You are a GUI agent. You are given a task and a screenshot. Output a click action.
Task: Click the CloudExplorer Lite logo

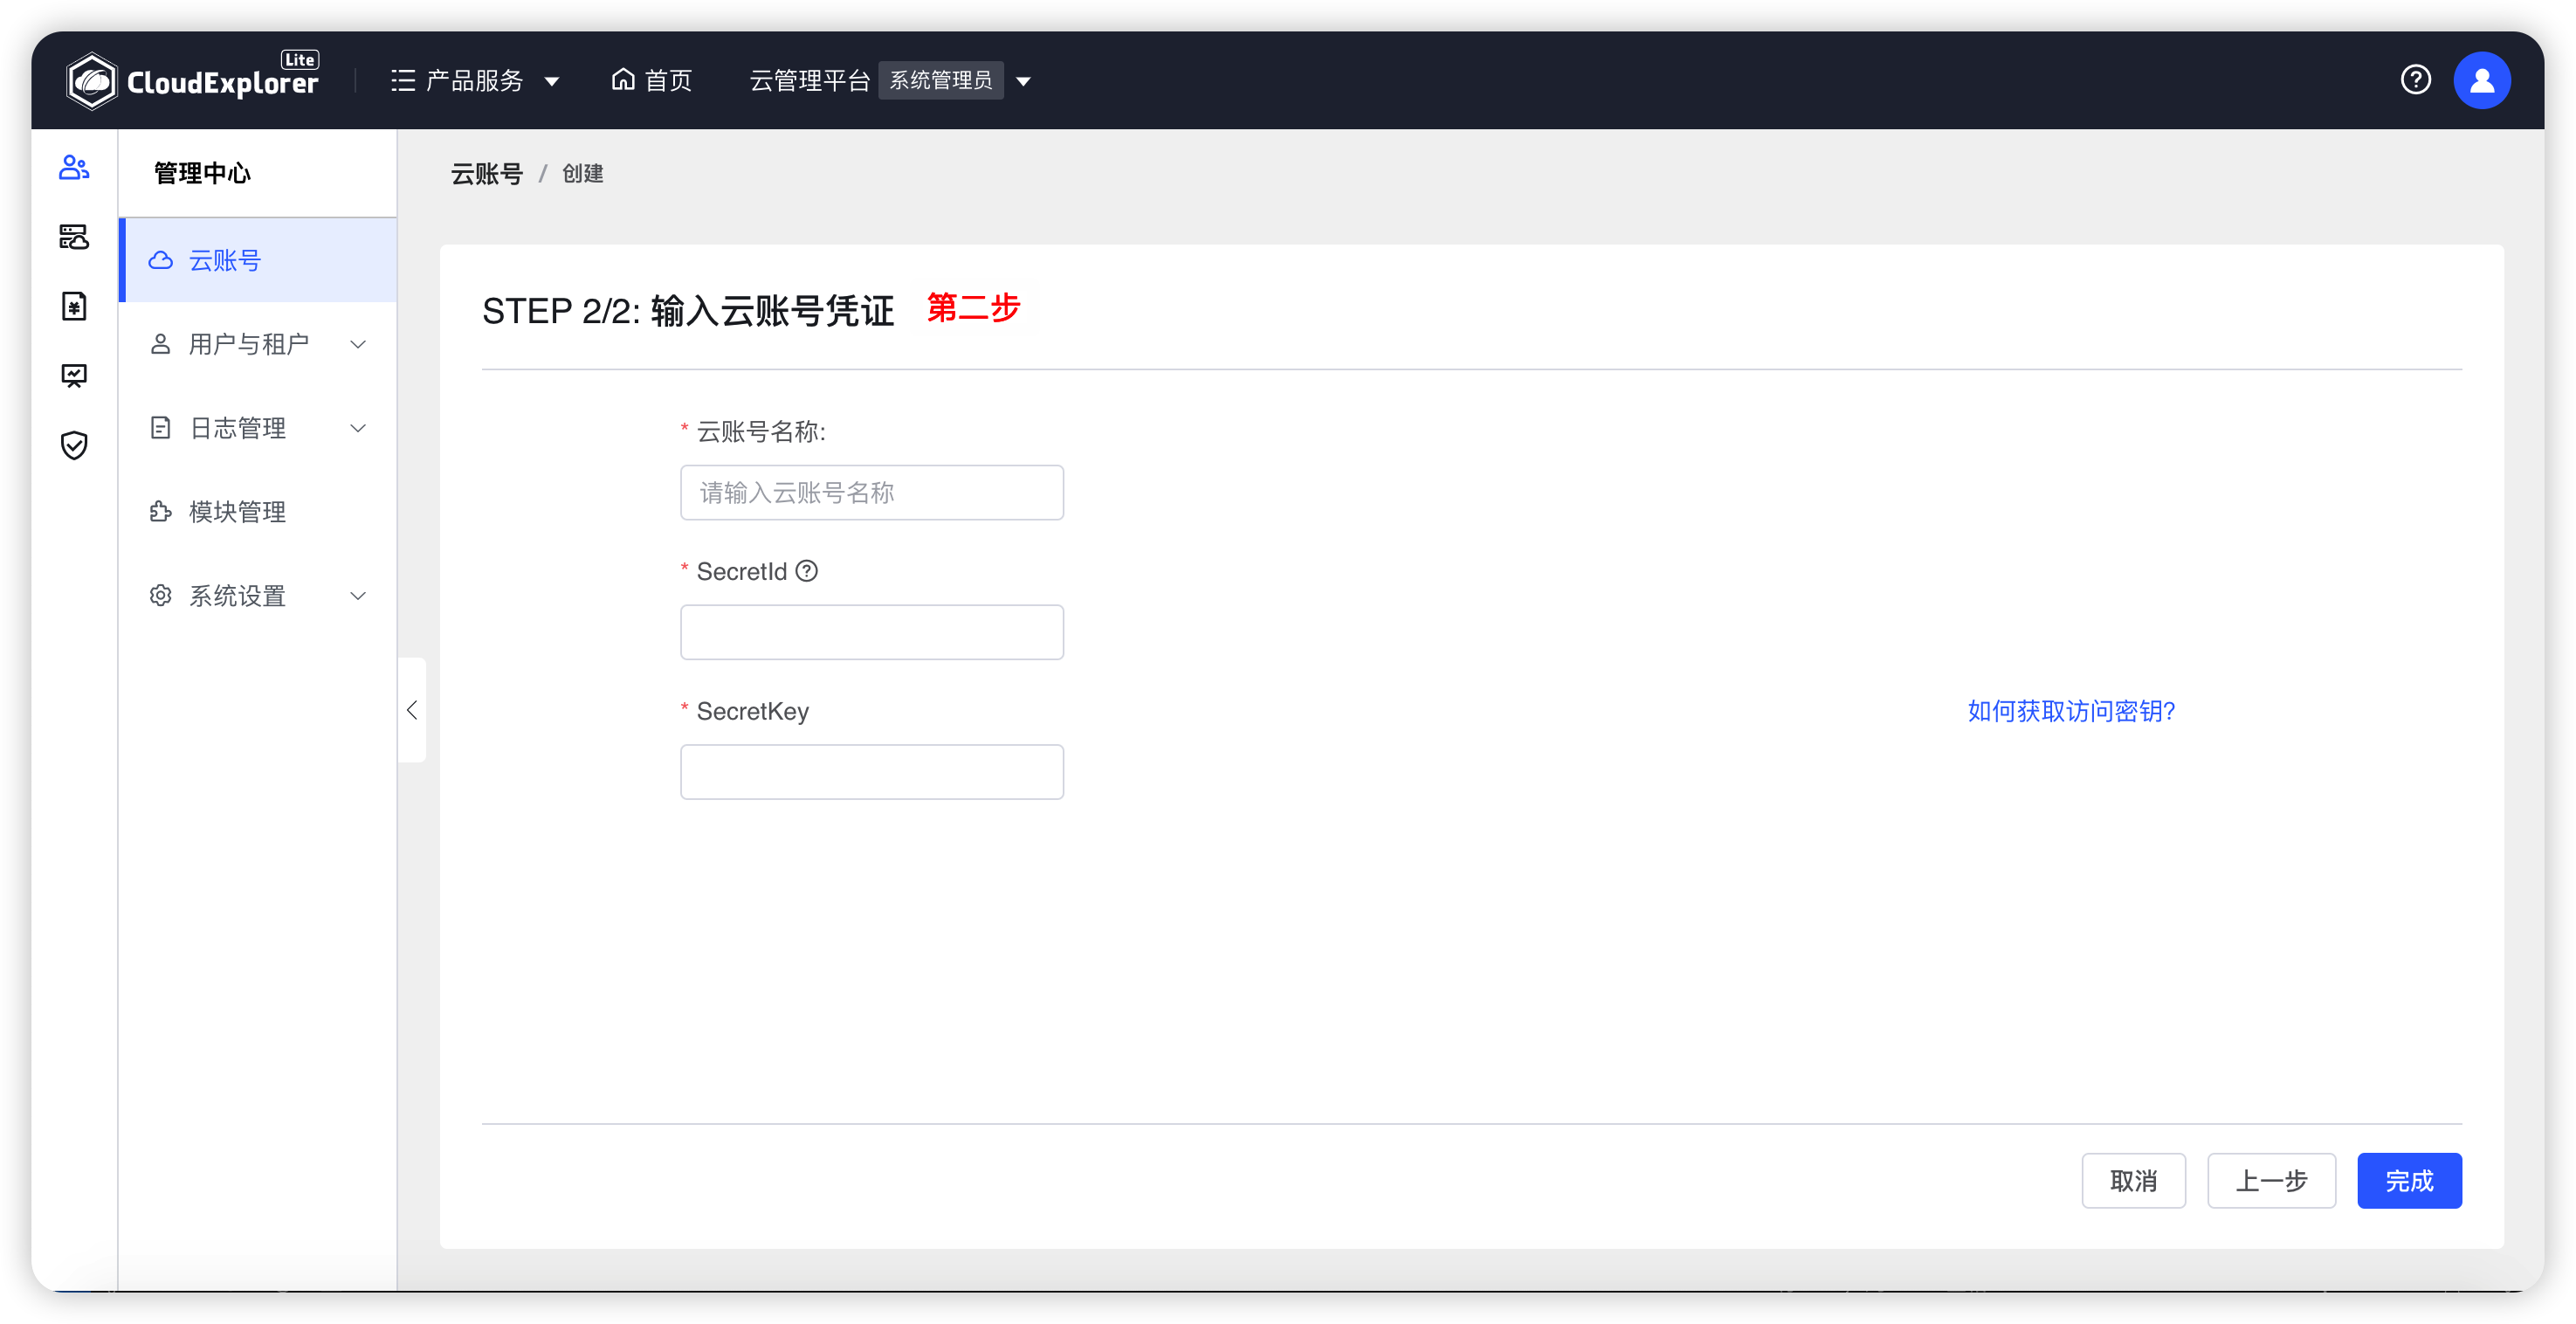192,80
